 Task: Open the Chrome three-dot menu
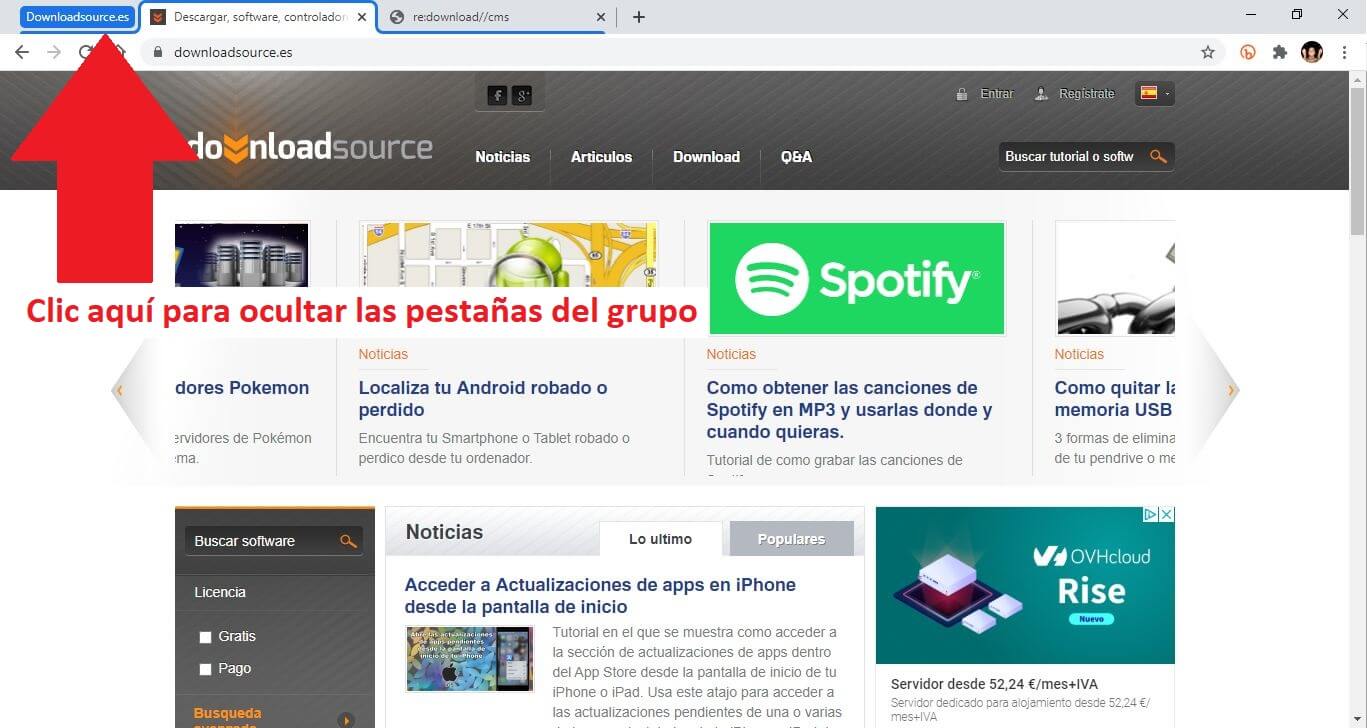click(1345, 52)
